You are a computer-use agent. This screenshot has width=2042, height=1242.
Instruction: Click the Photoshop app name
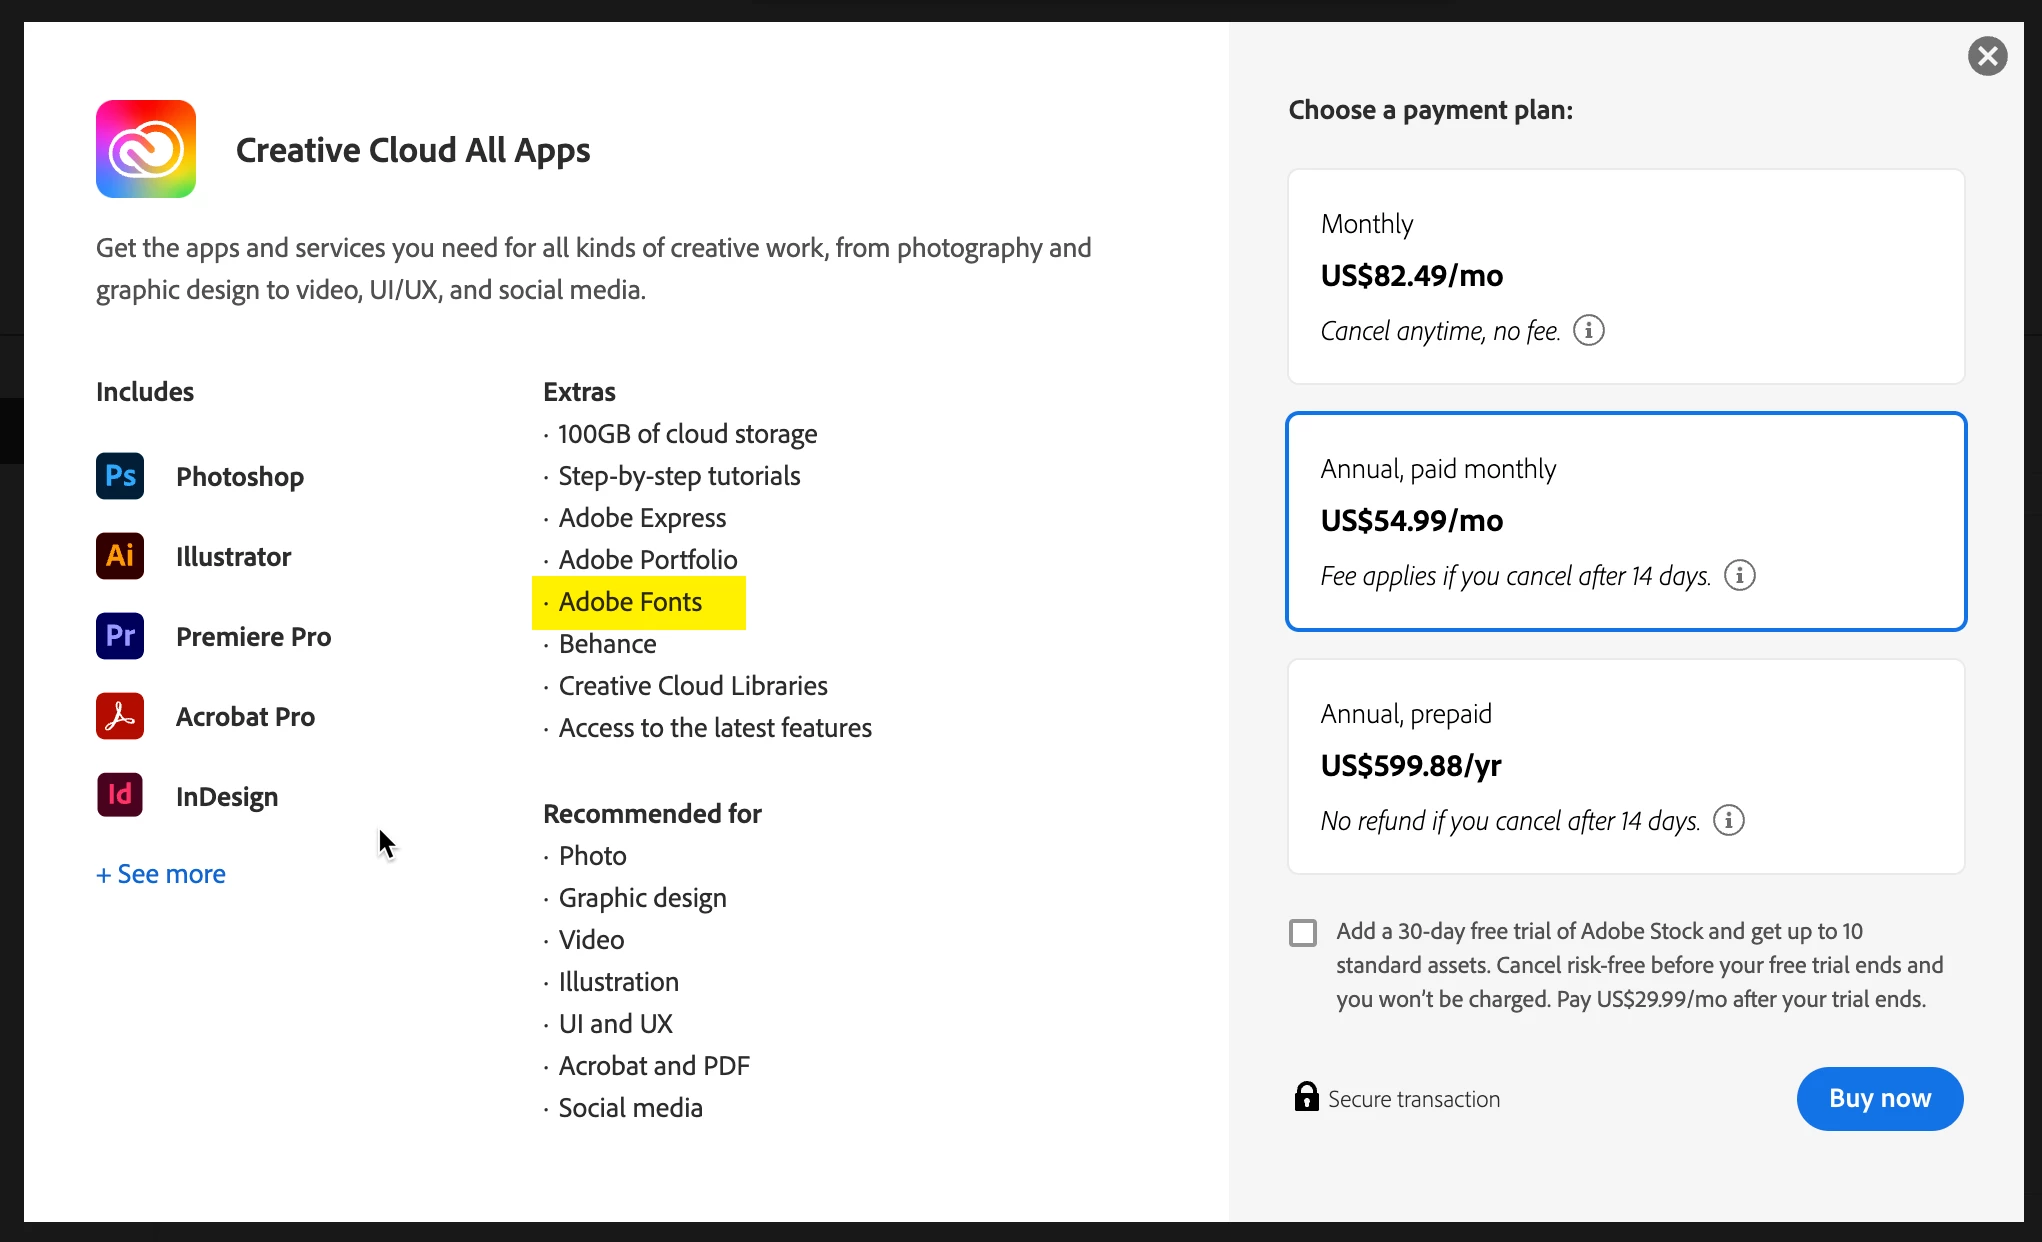click(x=240, y=477)
